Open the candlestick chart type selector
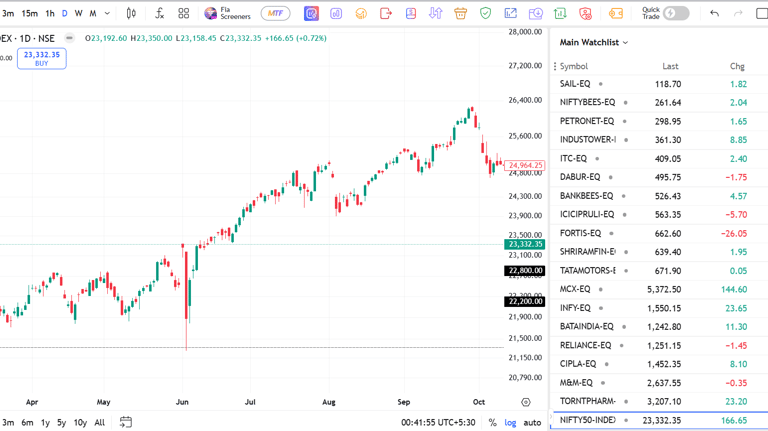This screenshot has width=768, height=431. [131, 14]
